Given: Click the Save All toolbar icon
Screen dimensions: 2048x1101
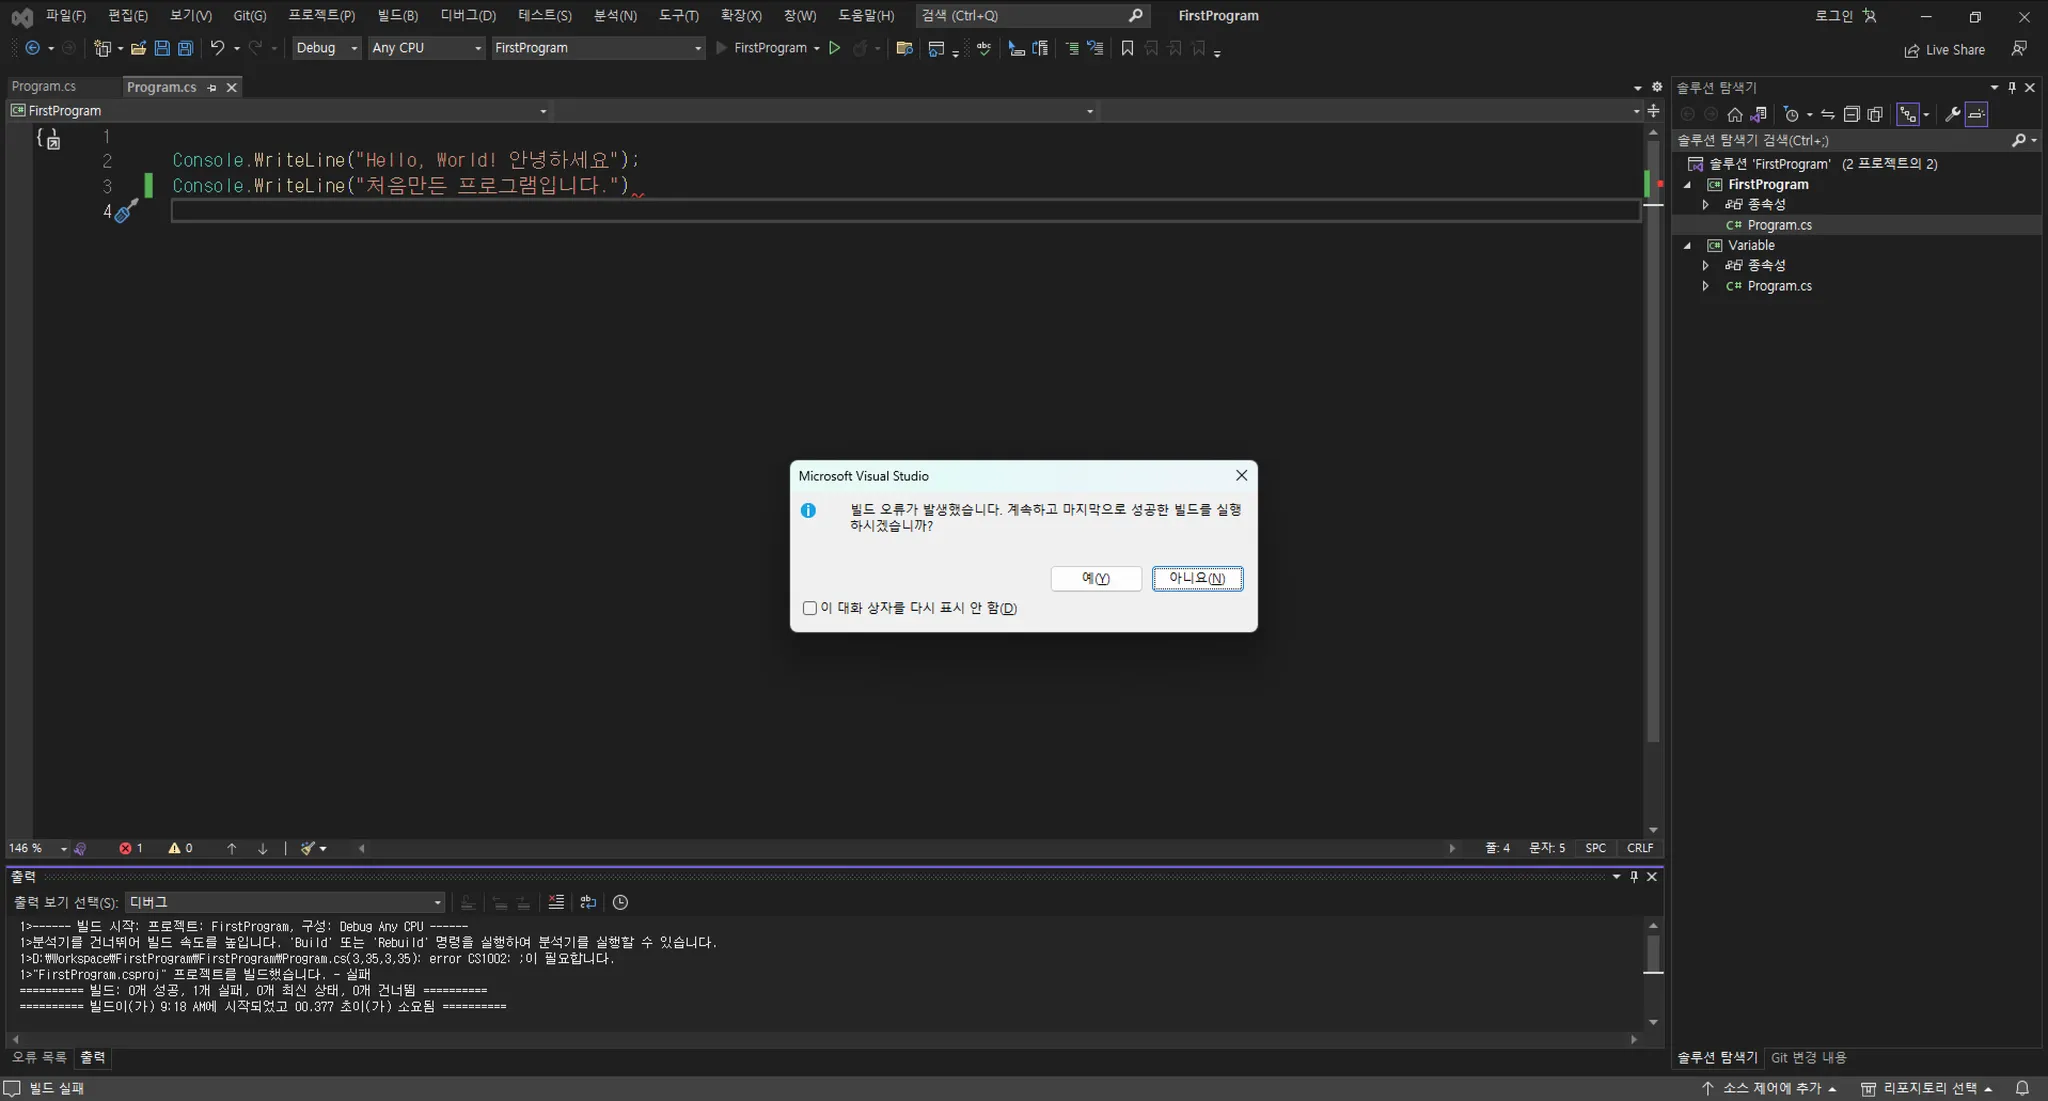Looking at the screenshot, I should [186, 48].
